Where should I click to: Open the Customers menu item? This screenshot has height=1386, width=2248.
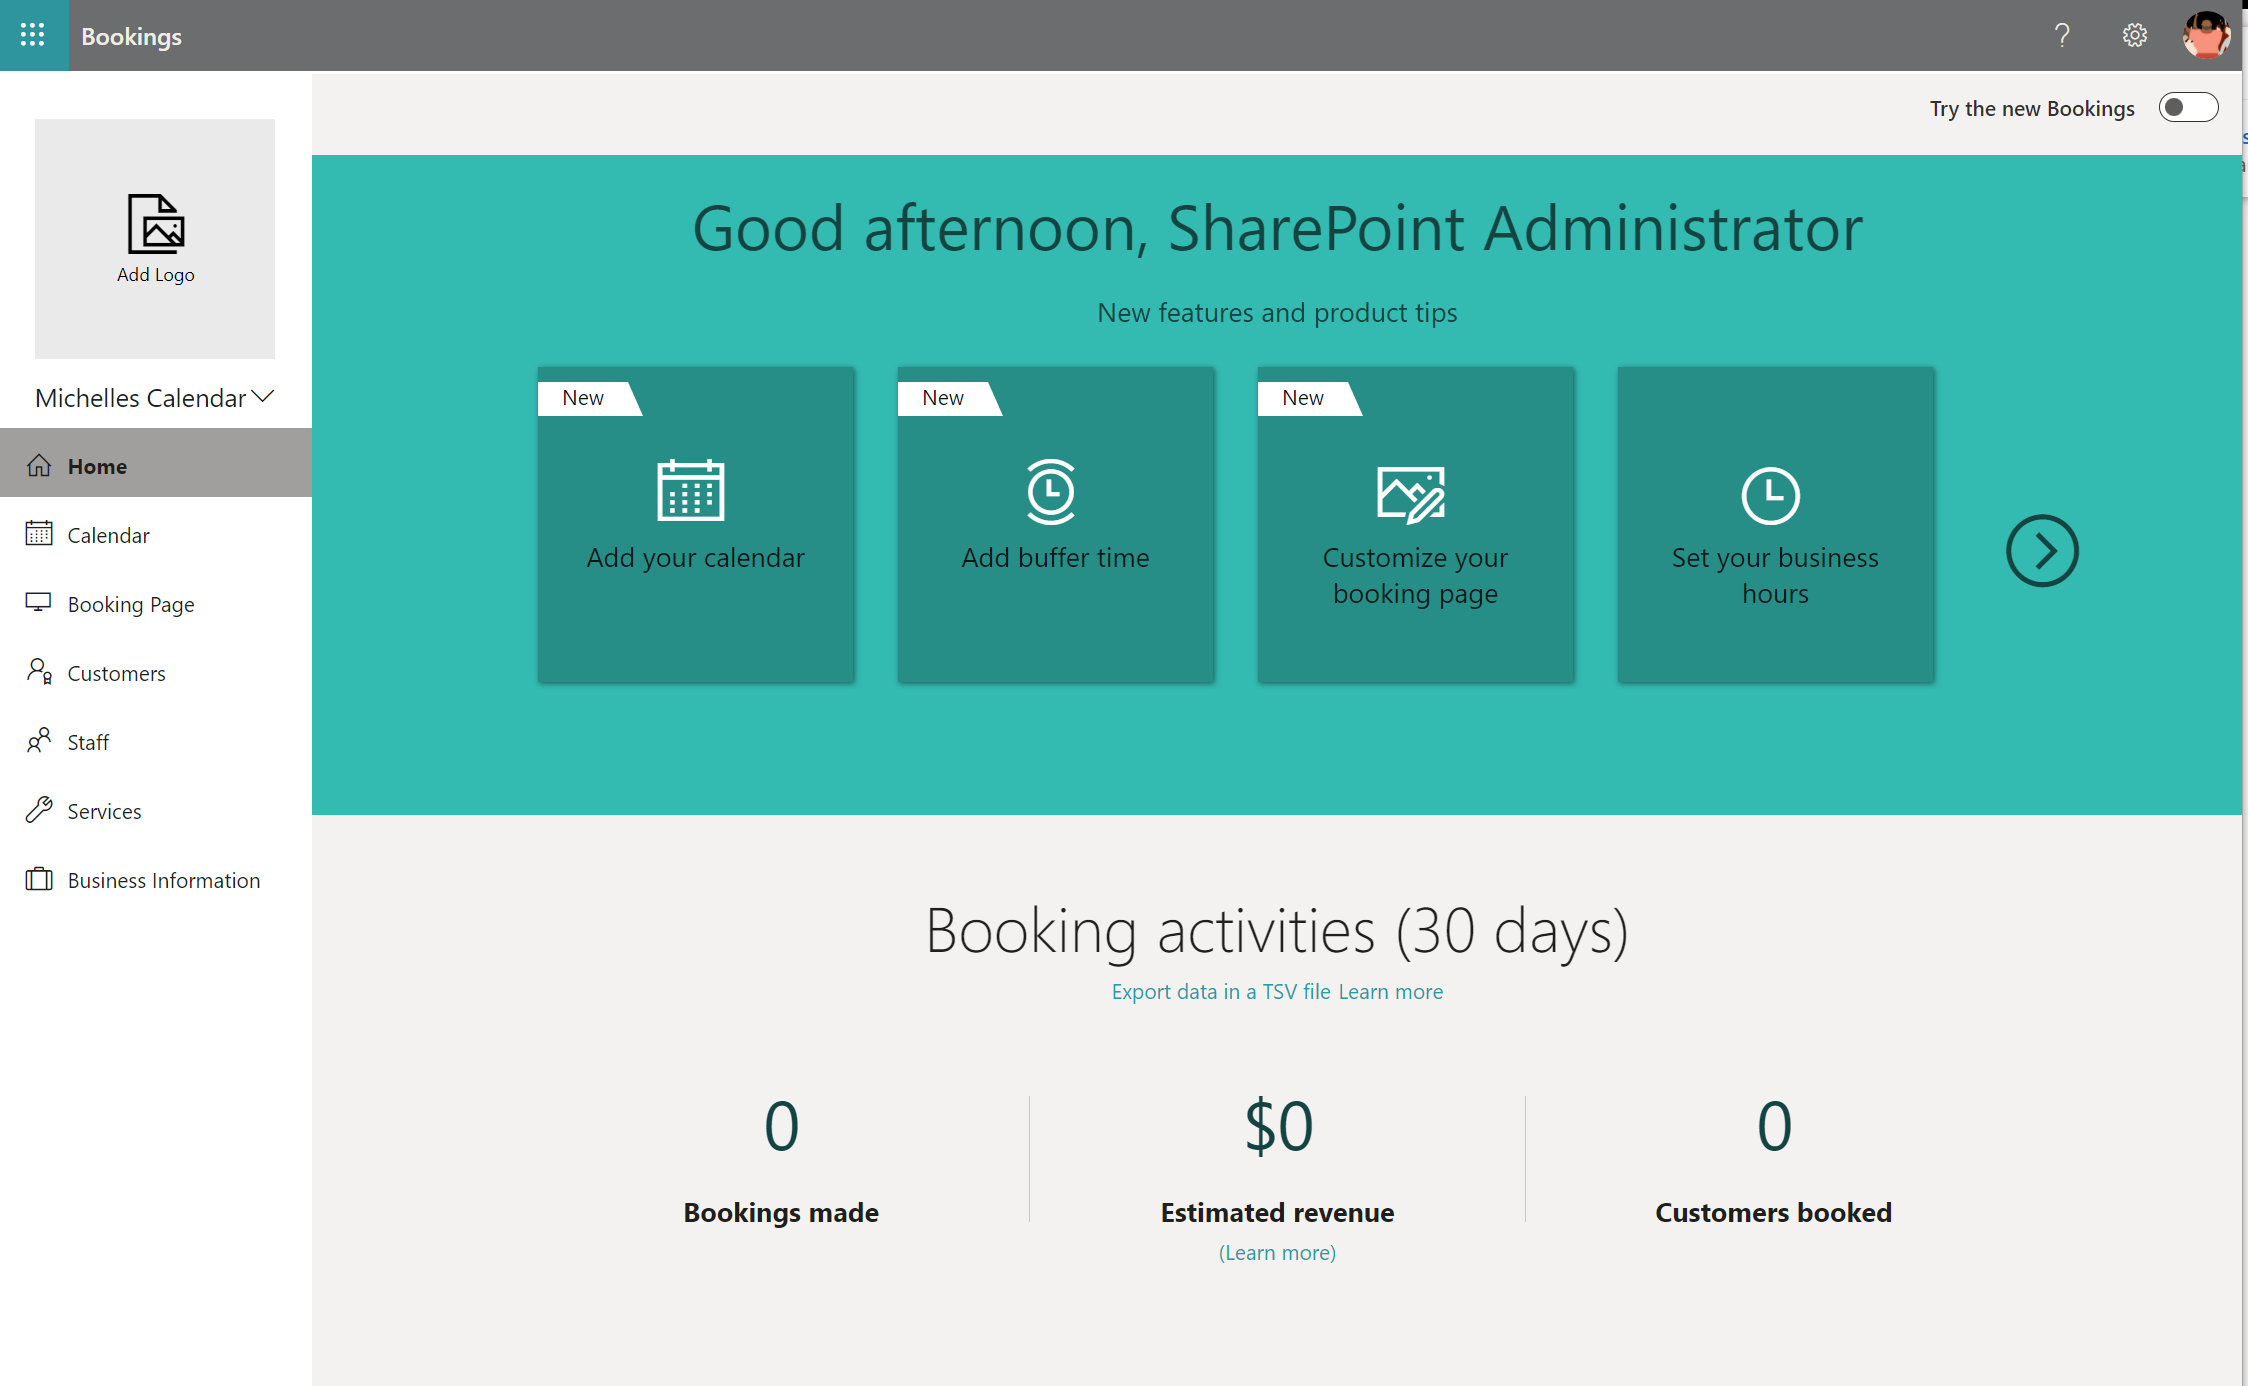coord(156,673)
